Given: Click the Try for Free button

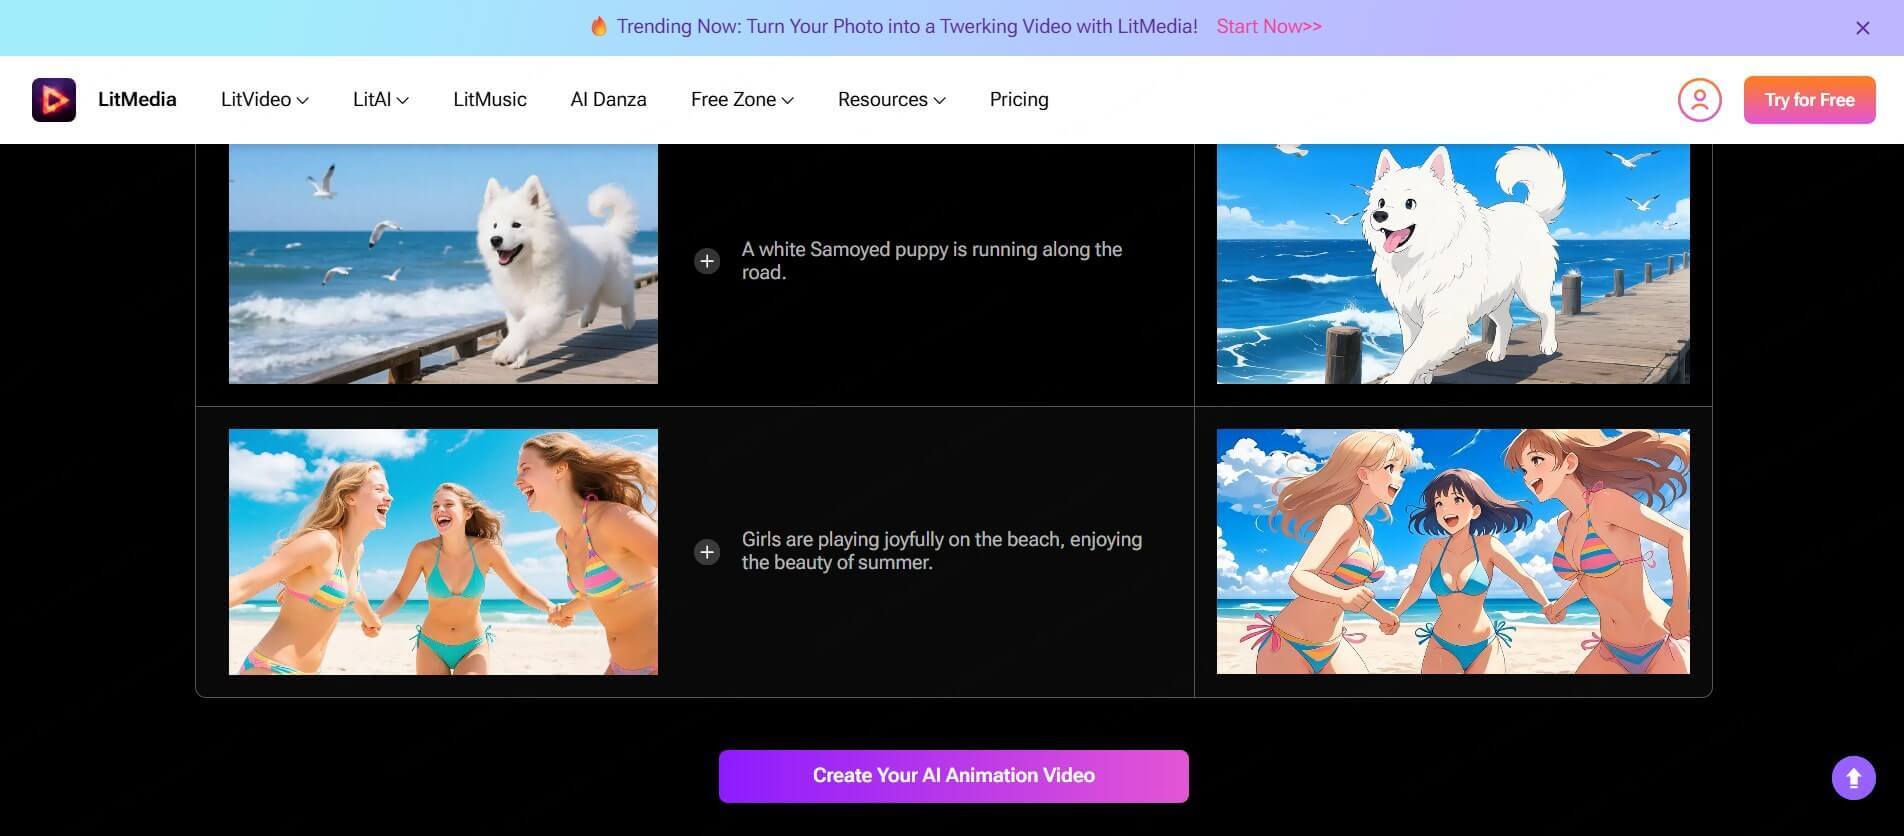Looking at the screenshot, I should [x=1809, y=100].
